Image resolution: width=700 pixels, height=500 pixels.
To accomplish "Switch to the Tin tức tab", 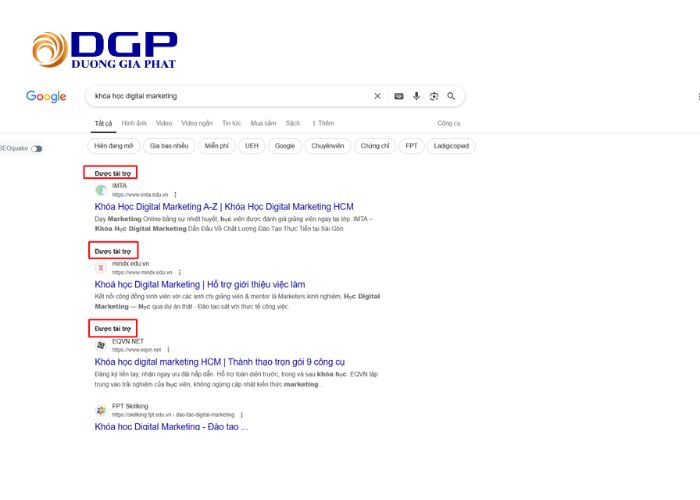I will click(231, 123).
